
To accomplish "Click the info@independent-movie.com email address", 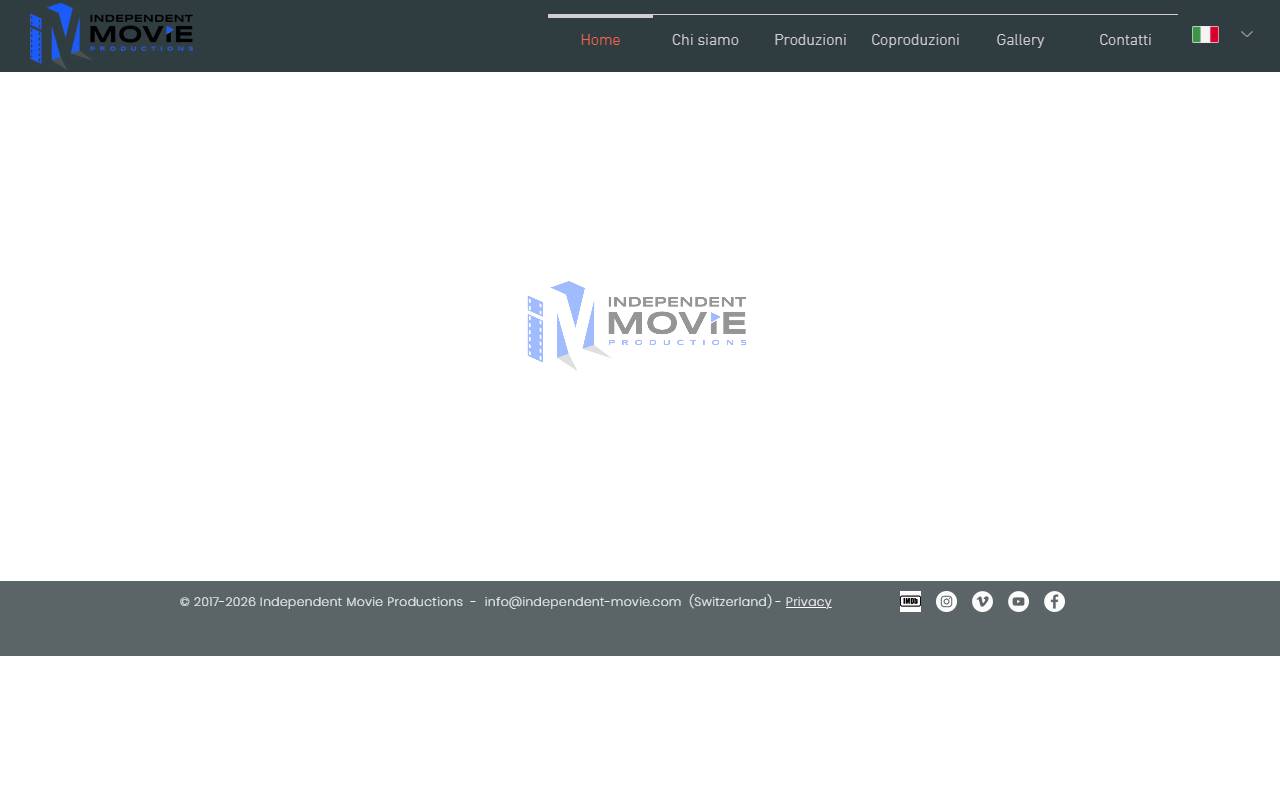I will pyautogui.click(x=583, y=602).
